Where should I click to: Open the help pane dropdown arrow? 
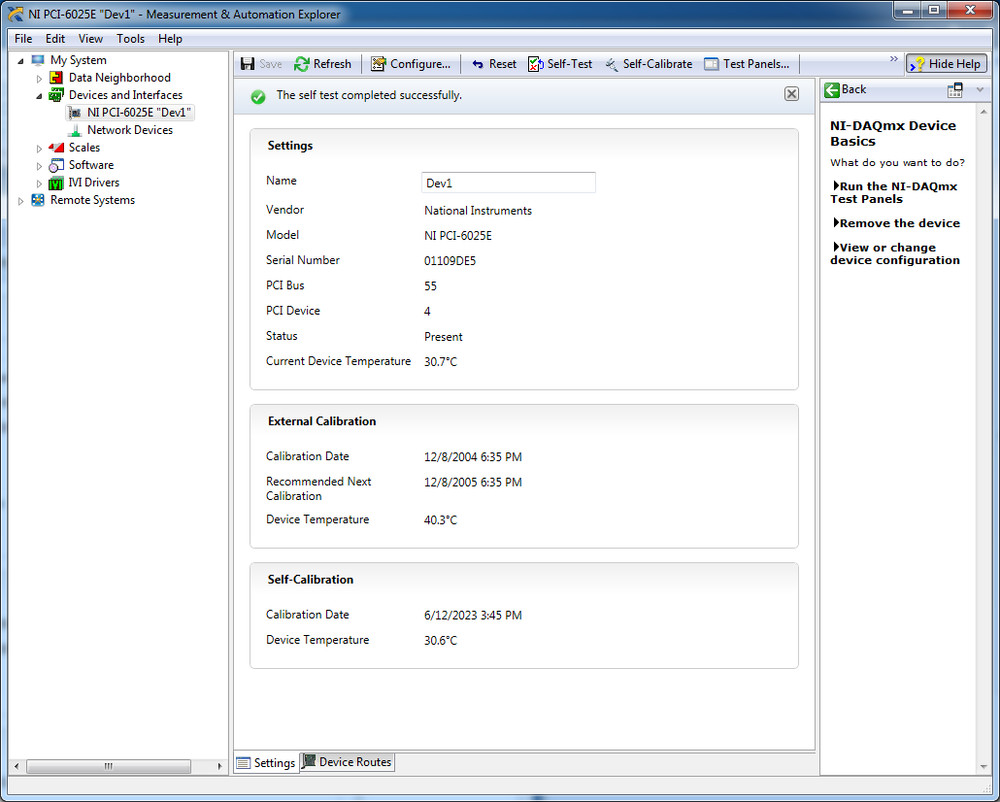[980, 90]
